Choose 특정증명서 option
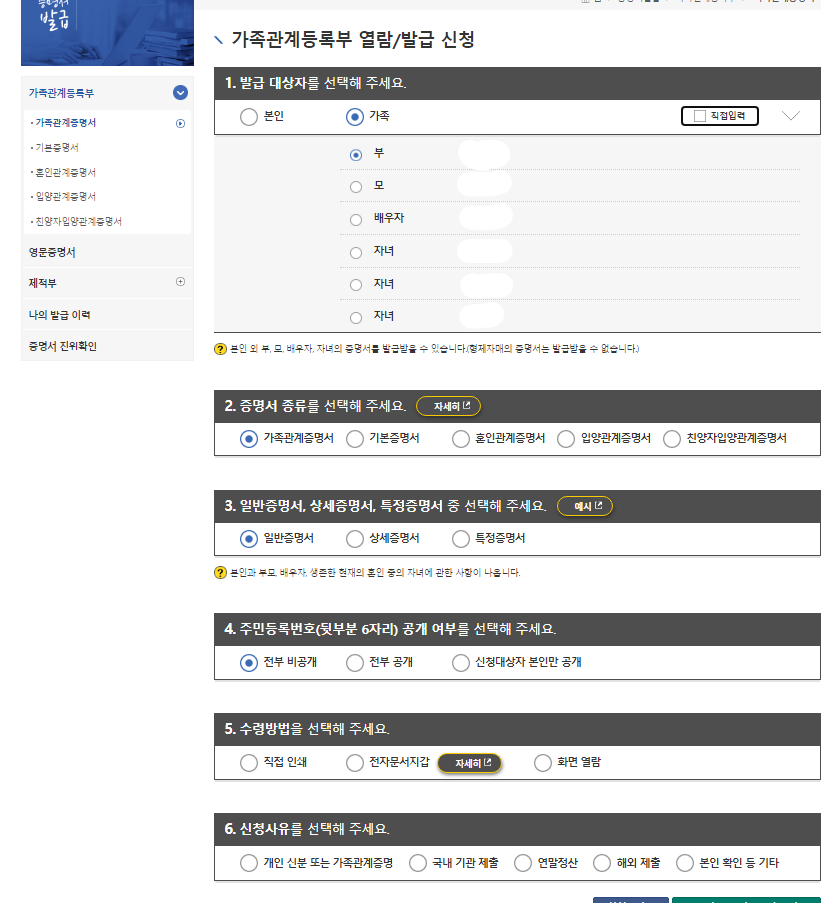834x903 pixels. 461,539
